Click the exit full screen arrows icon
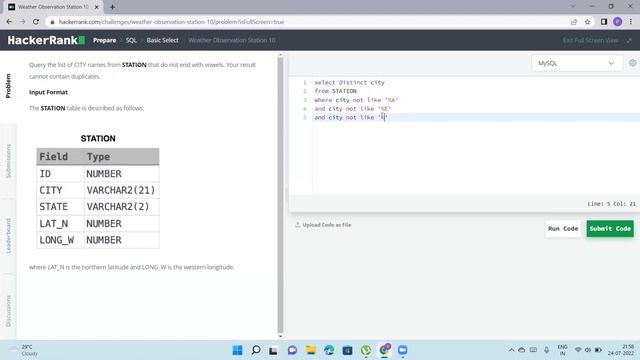The image size is (640, 360). coord(629,40)
